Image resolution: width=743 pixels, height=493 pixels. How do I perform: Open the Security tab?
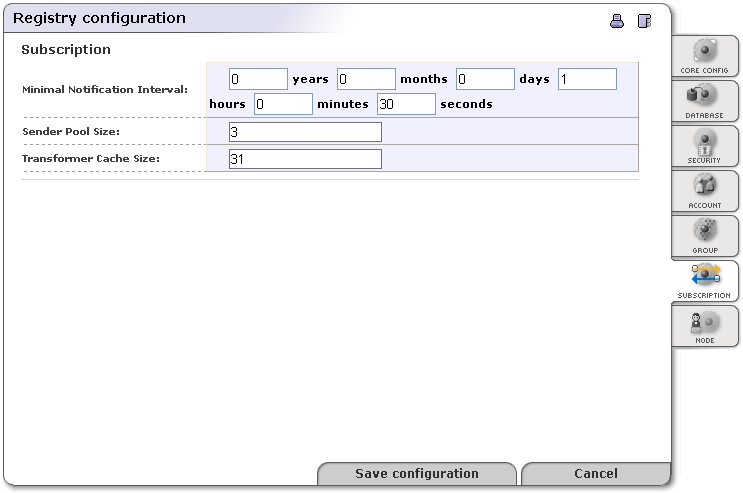tap(705, 146)
